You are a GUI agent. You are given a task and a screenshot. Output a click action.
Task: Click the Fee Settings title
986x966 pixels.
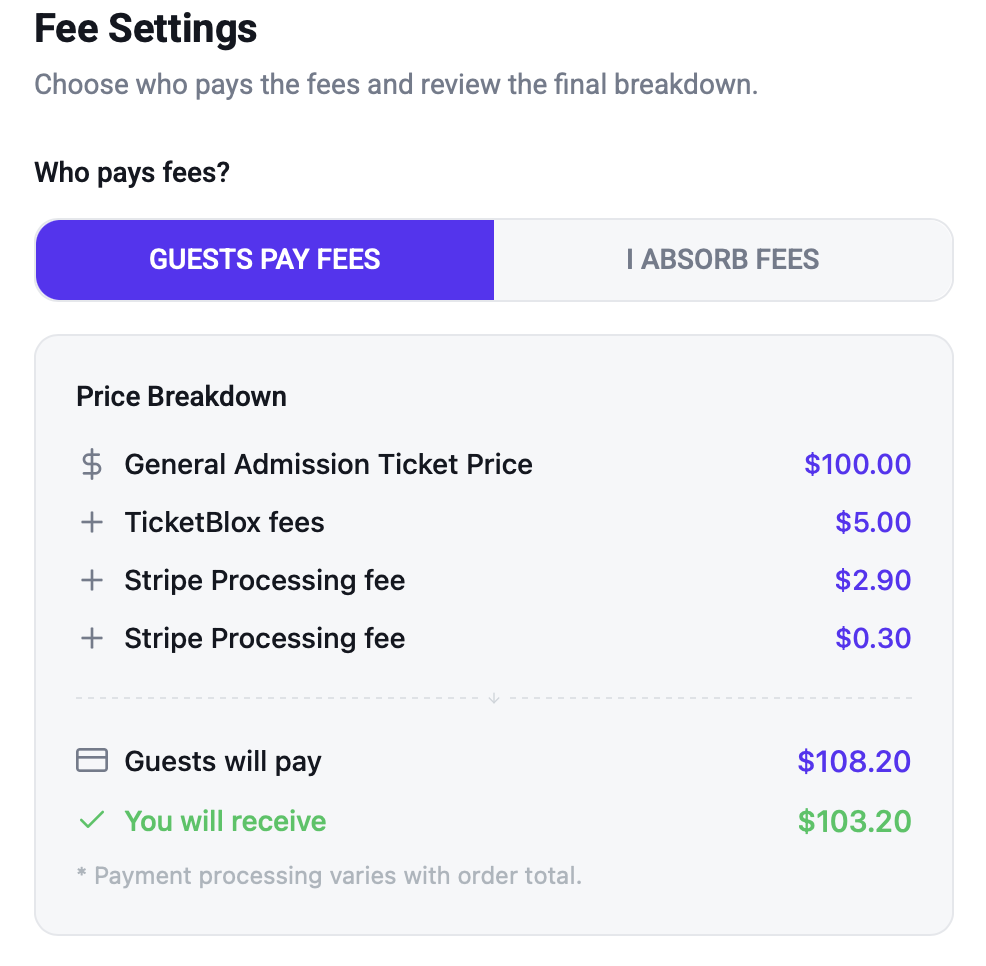(x=146, y=29)
